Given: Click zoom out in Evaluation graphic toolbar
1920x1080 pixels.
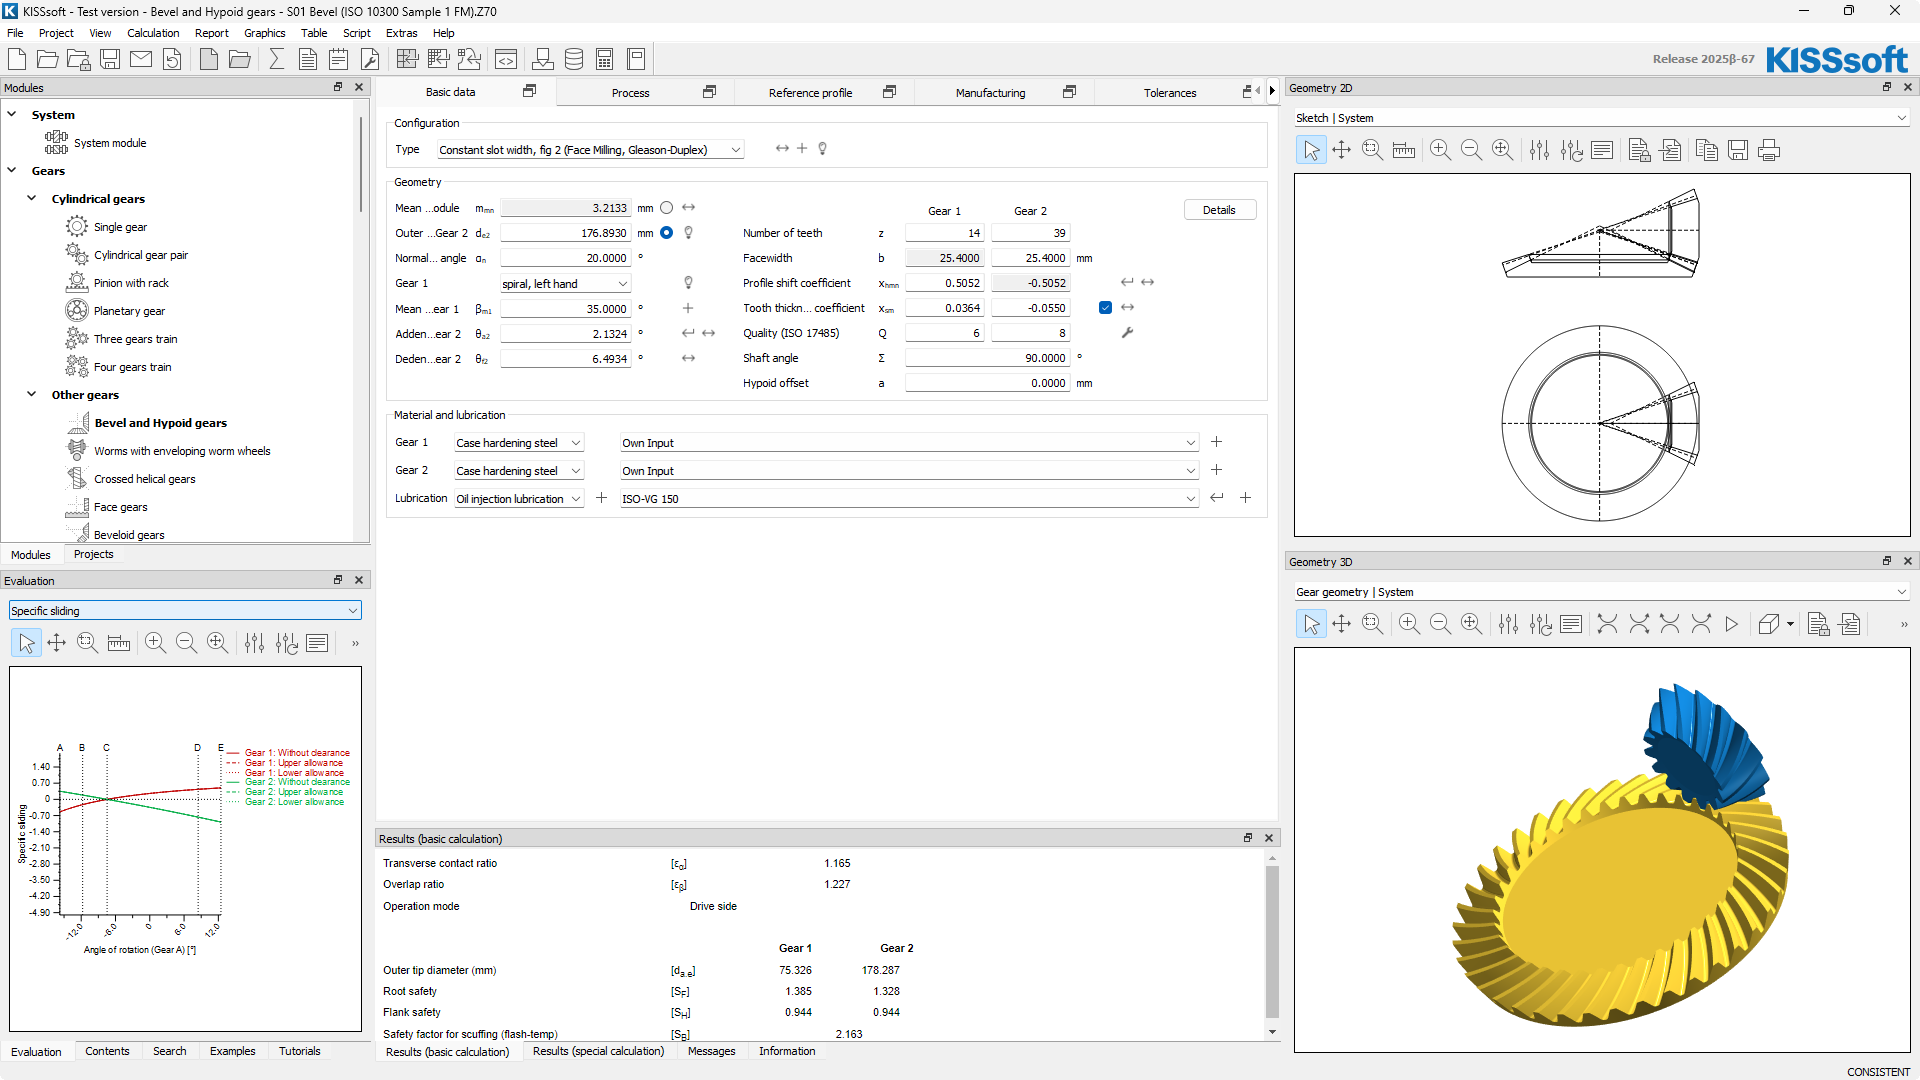Looking at the screenshot, I should [186, 643].
